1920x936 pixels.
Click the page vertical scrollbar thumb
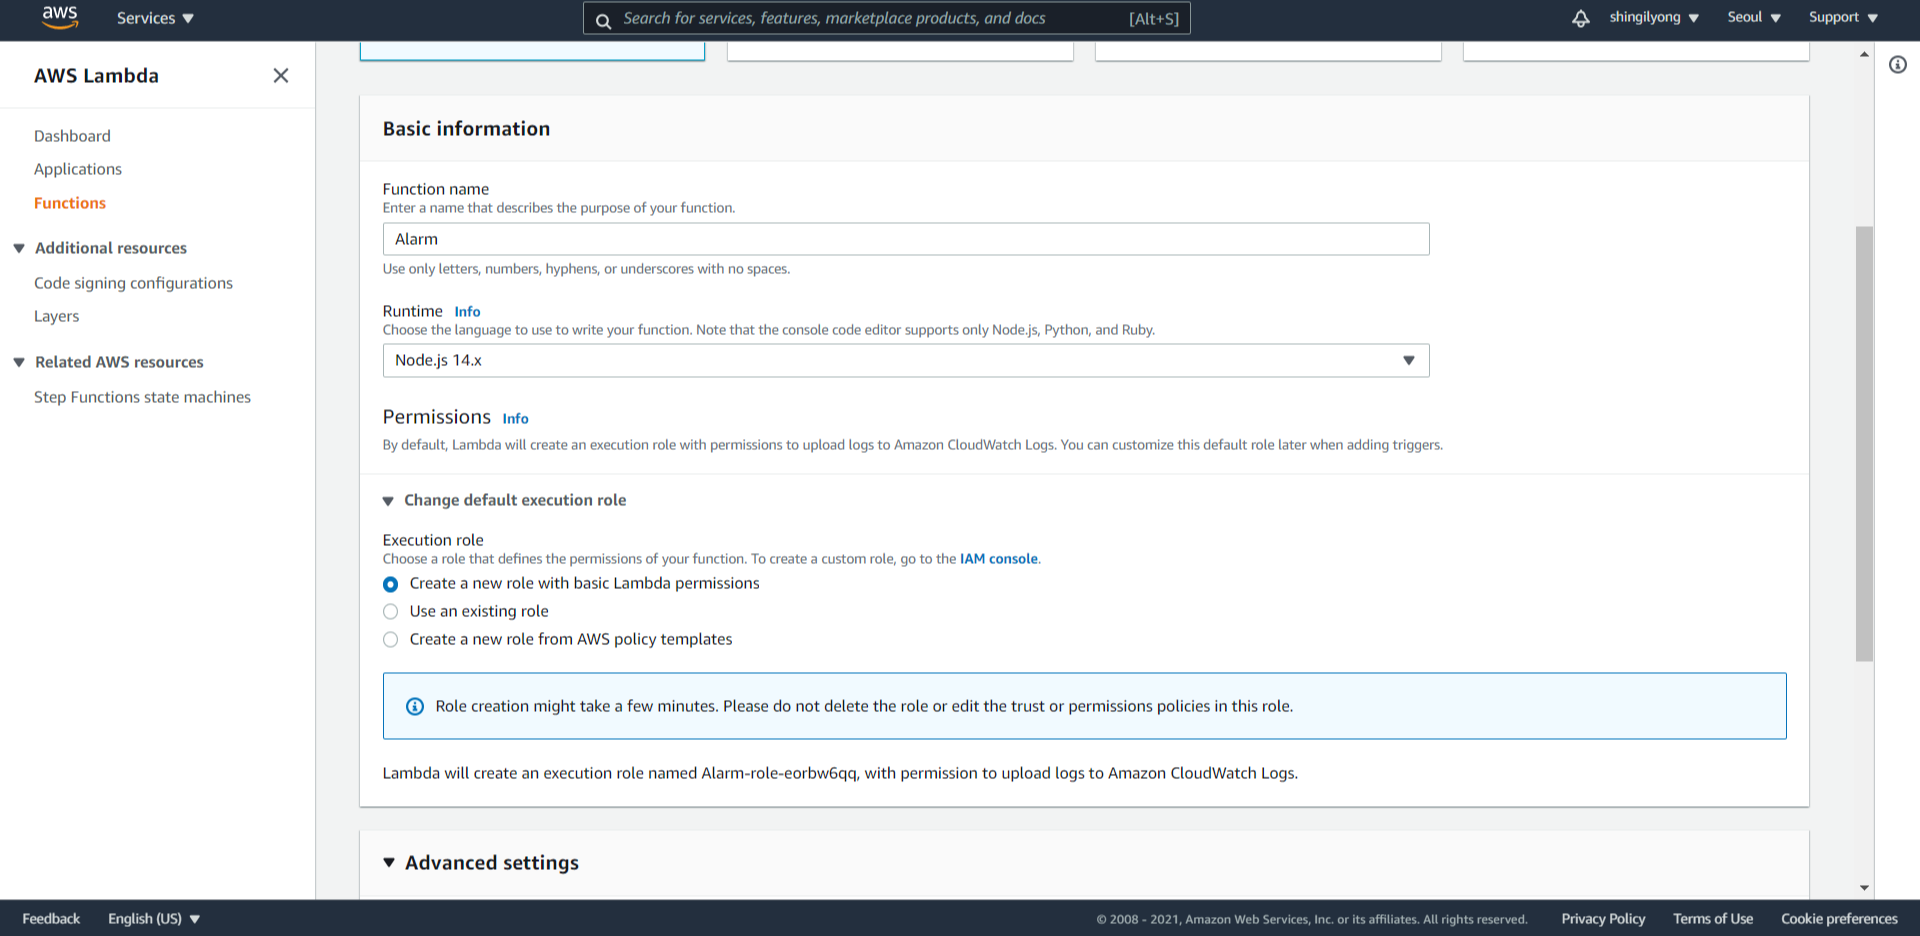point(1864,444)
